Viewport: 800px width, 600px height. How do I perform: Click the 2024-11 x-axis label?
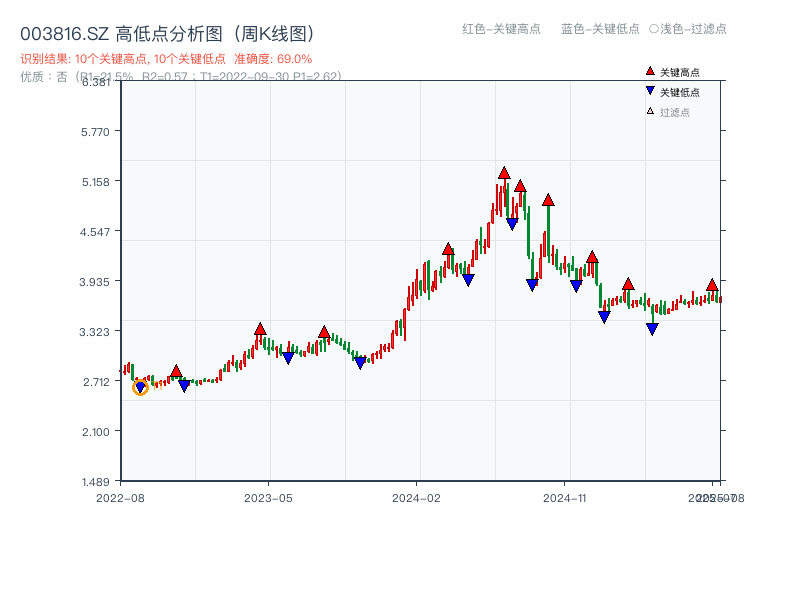(x=564, y=498)
